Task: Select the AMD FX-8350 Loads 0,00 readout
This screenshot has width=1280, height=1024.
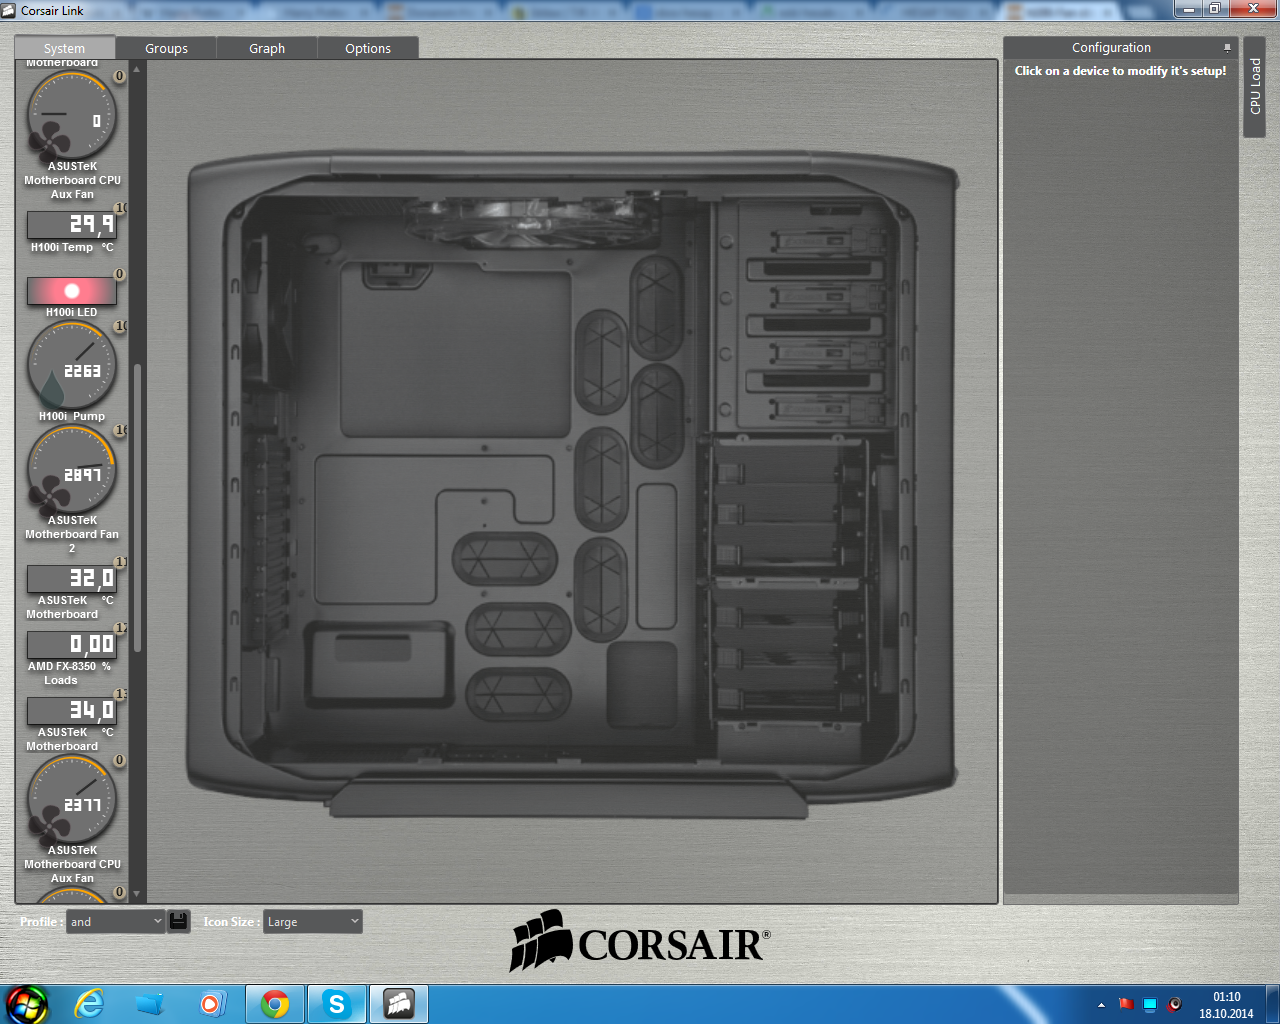Action: coord(71,644)
